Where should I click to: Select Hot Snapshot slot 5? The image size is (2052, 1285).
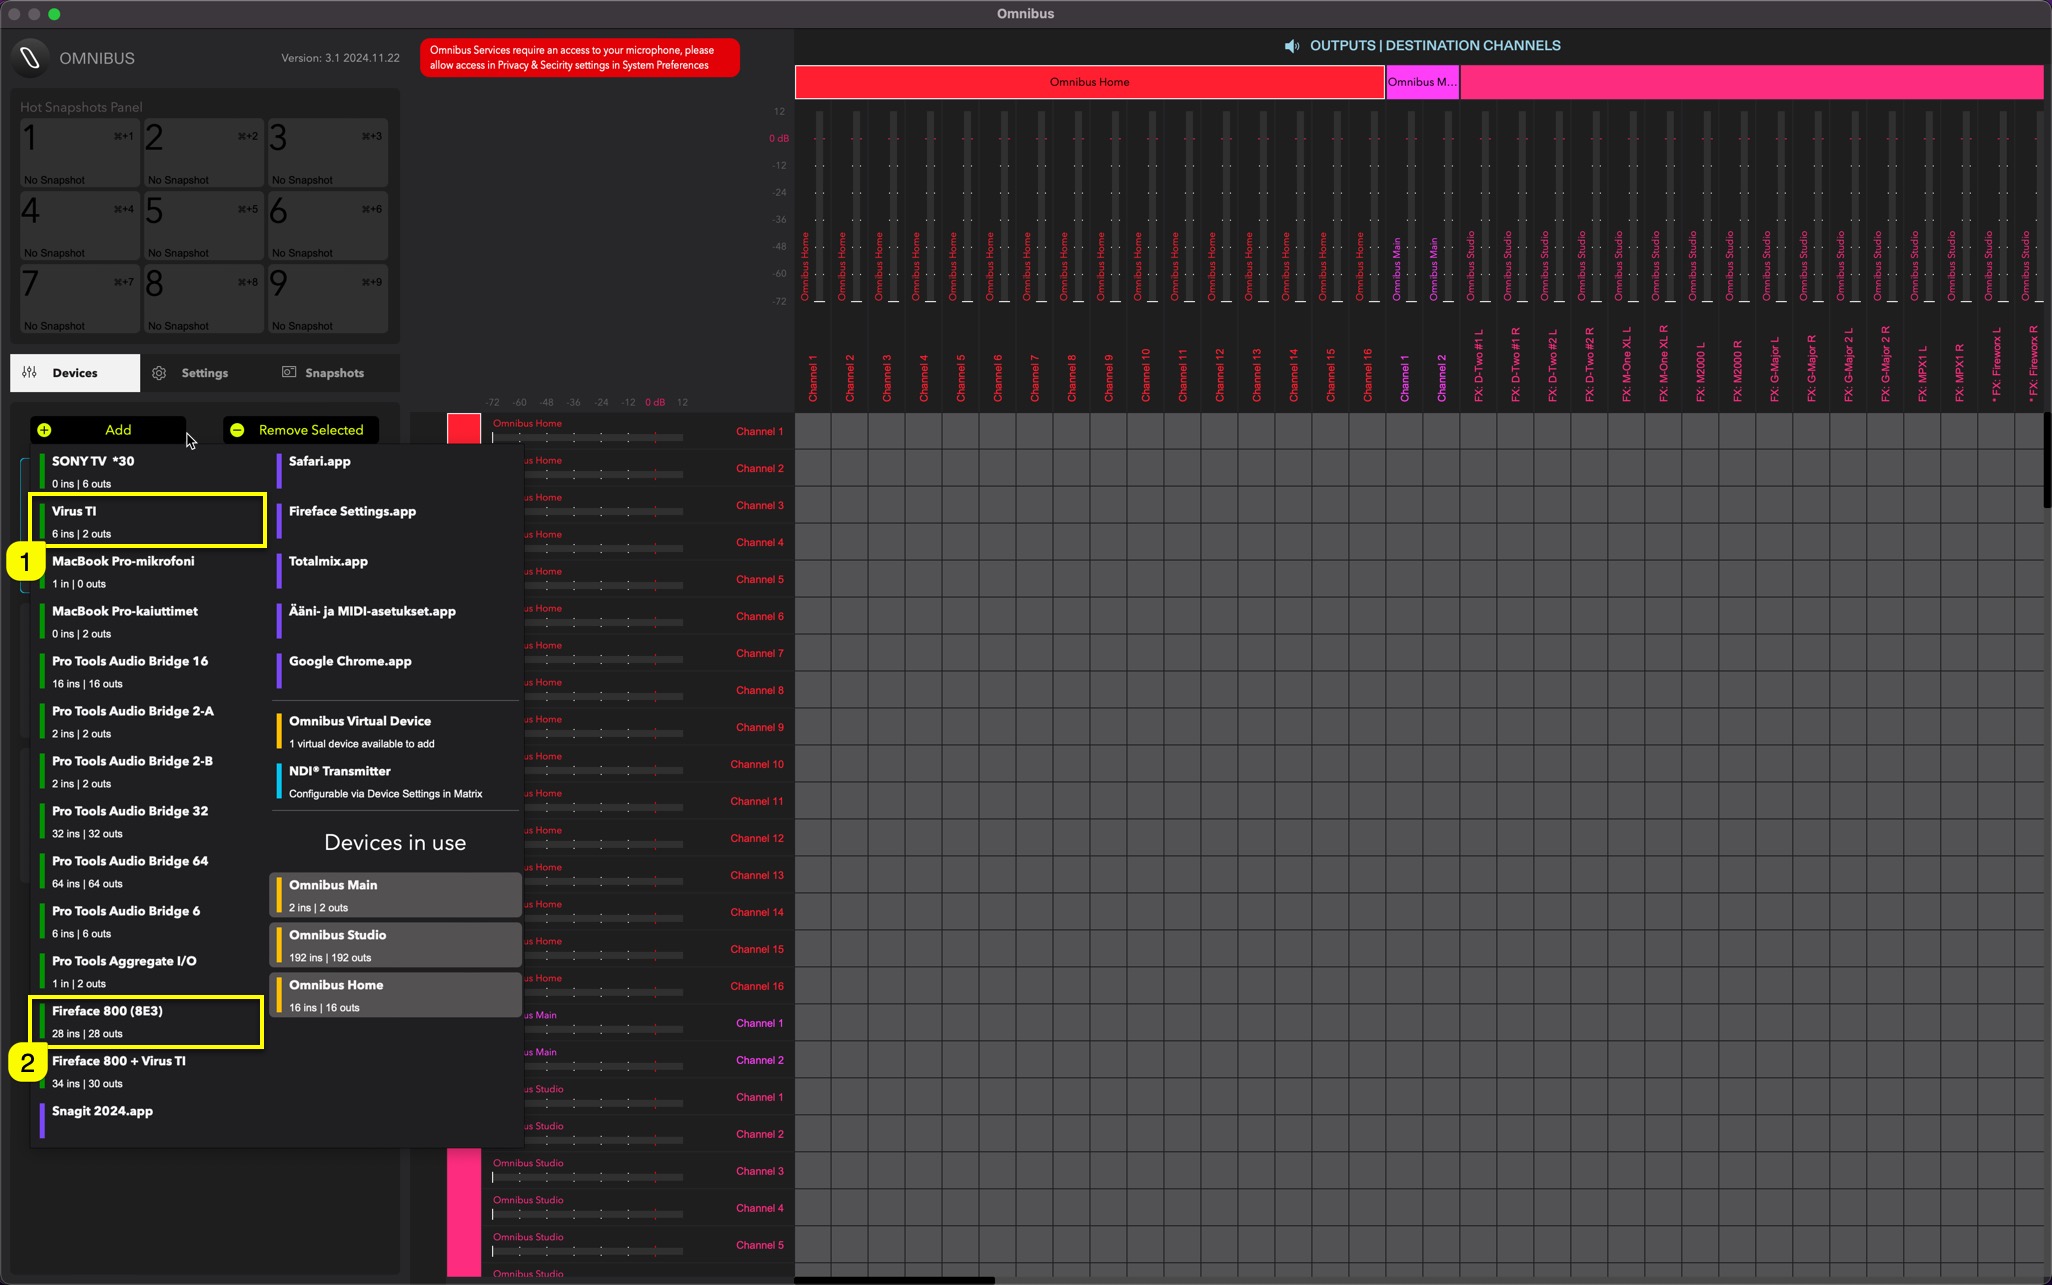[x=203, y=224]
